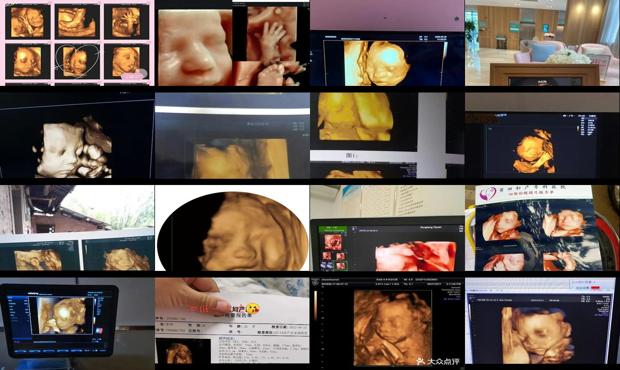Open the hospital lobby sofa photo

[x=542, y=43]
